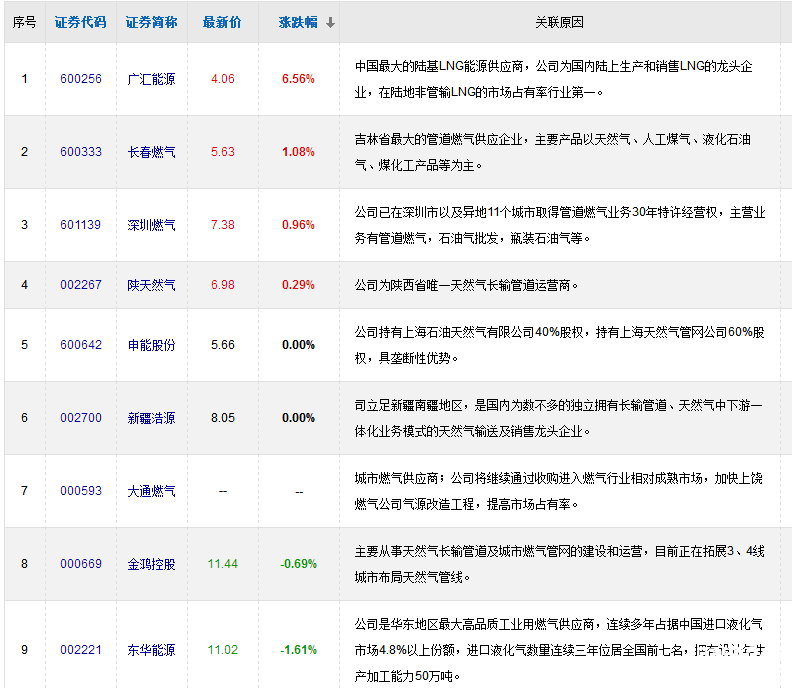792x688 pixels.
Task: Click the 0.00% change for 新疆浩源
Action: 299,418
